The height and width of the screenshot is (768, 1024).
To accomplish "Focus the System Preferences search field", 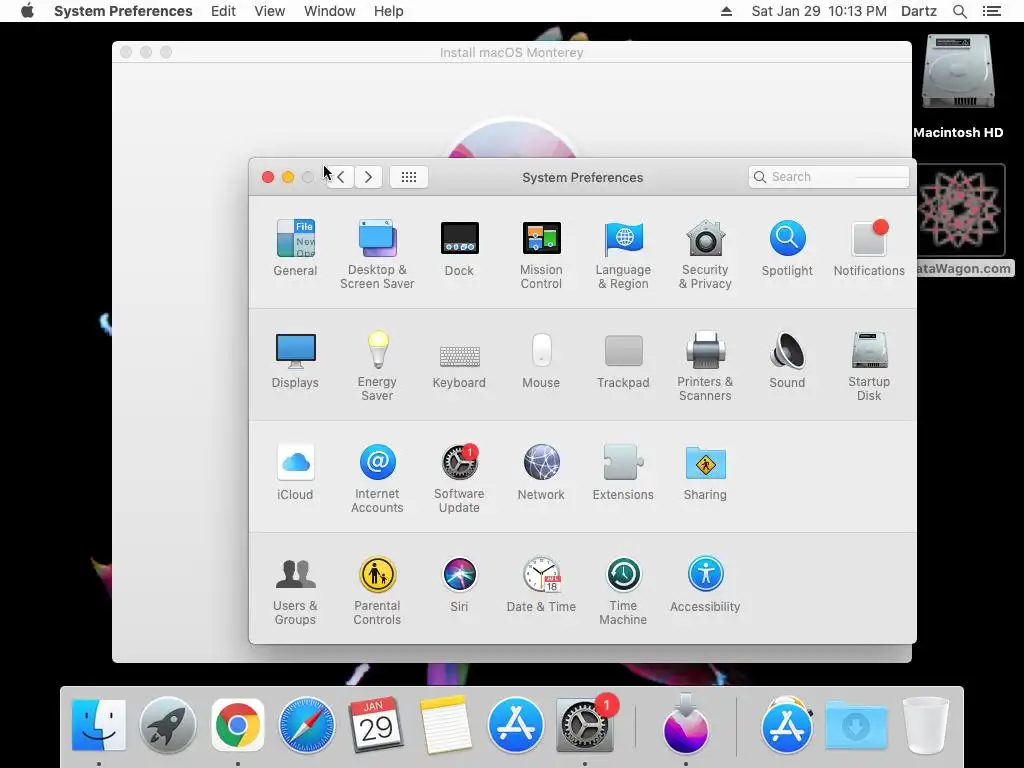I will [829, 177].
